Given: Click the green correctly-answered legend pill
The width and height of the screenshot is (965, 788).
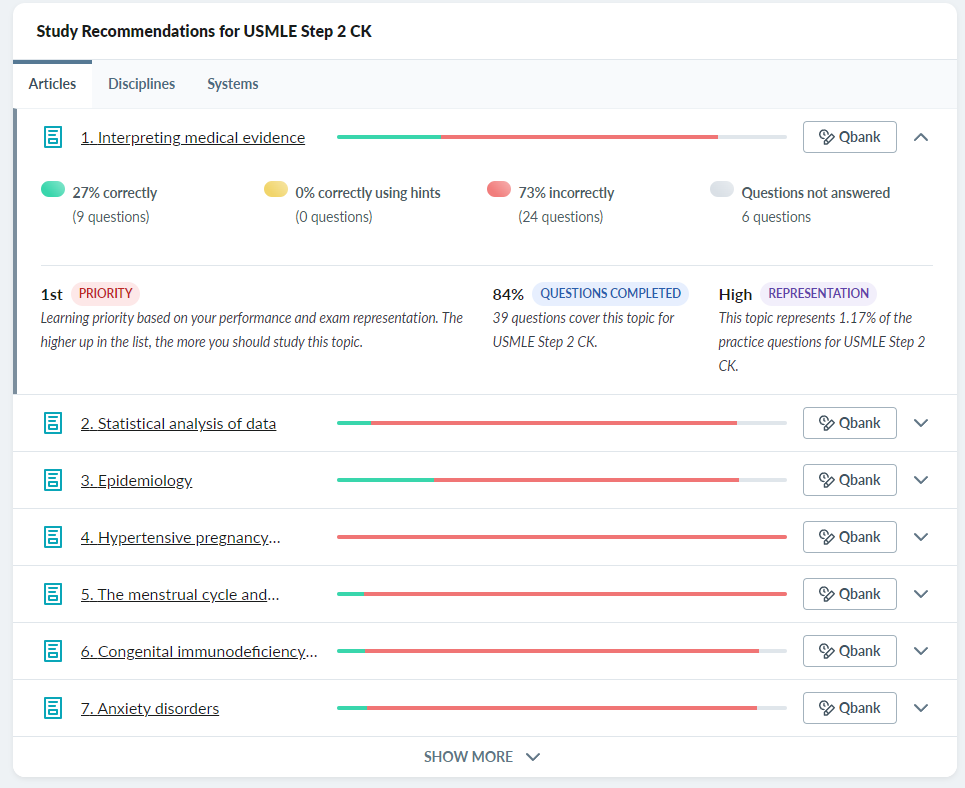Looking at the screenshot, I should coord(54,190).
